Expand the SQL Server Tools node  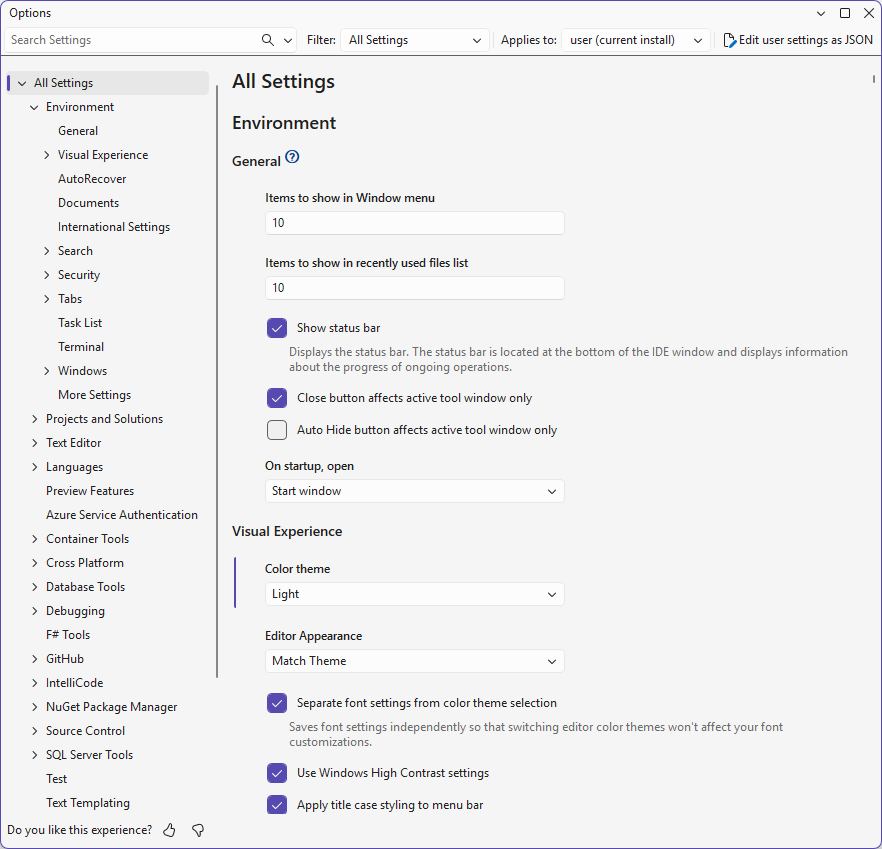tap(34, 755)
